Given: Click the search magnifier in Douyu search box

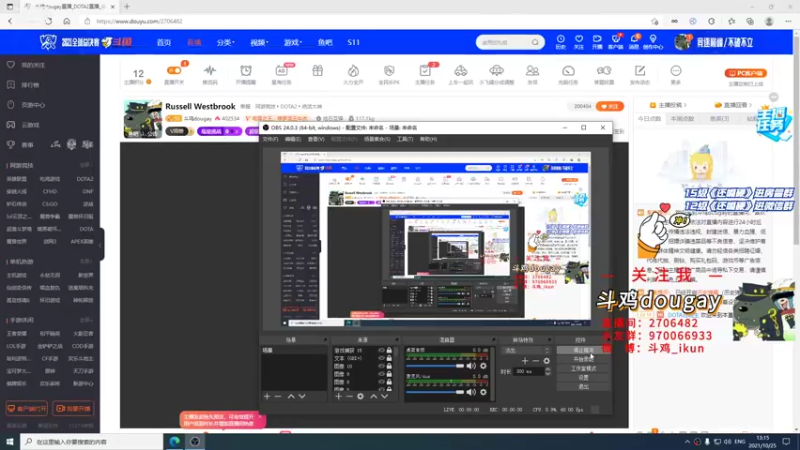Looking at the screenshot, I should click(x=535, y=42).
